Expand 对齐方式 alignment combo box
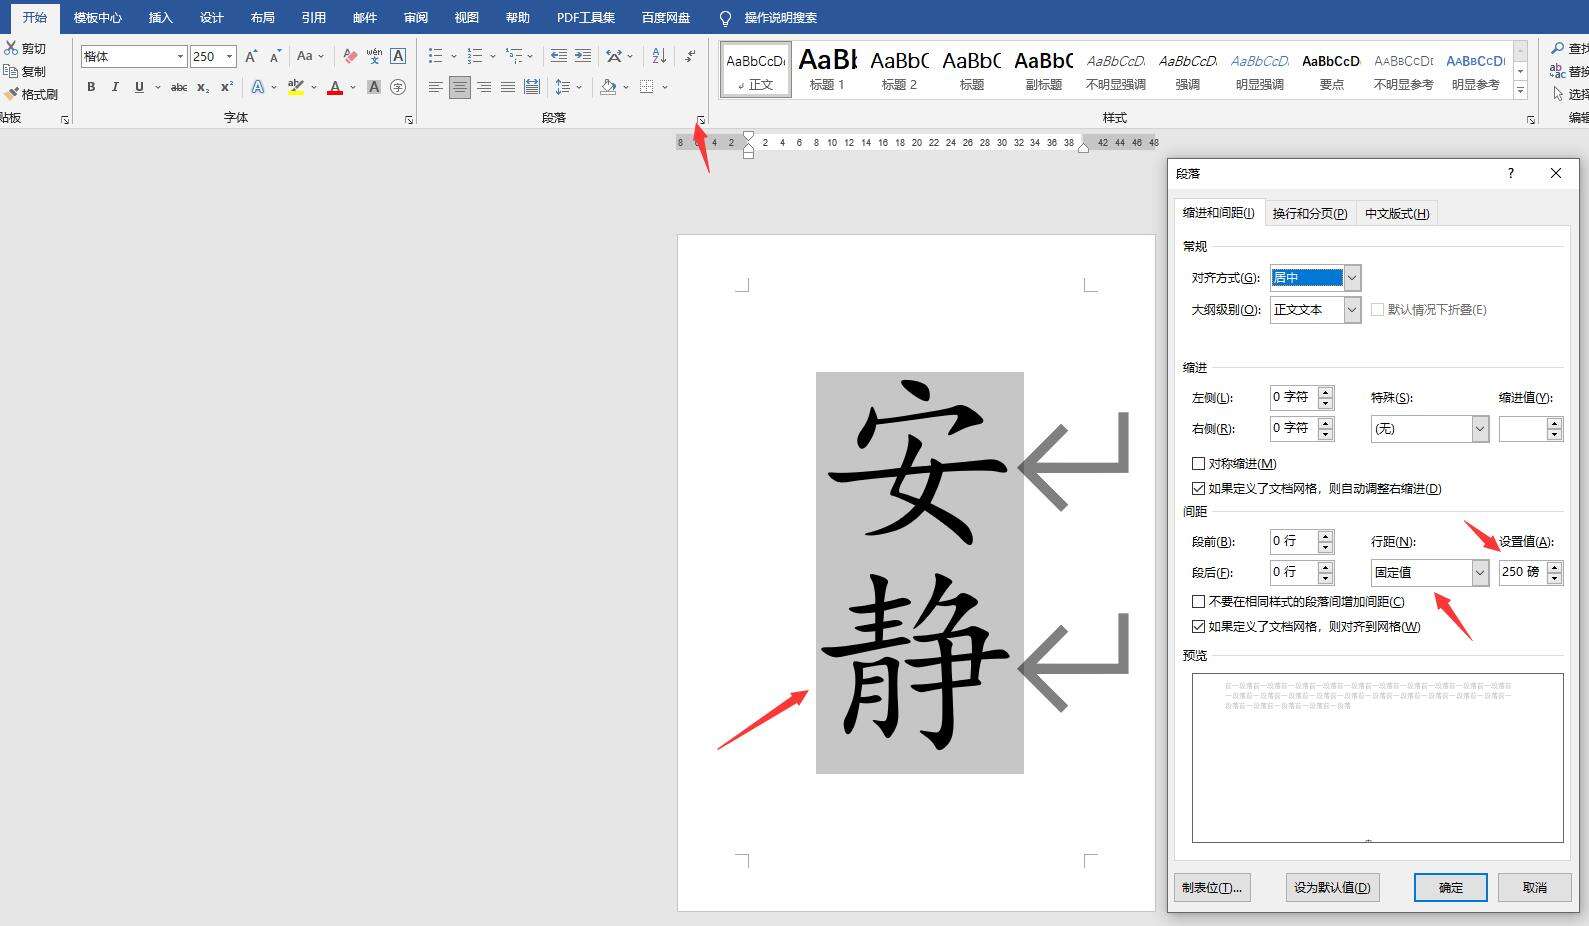The height and width of the screenshot is (926, 1589). [x=1352, y=278]
